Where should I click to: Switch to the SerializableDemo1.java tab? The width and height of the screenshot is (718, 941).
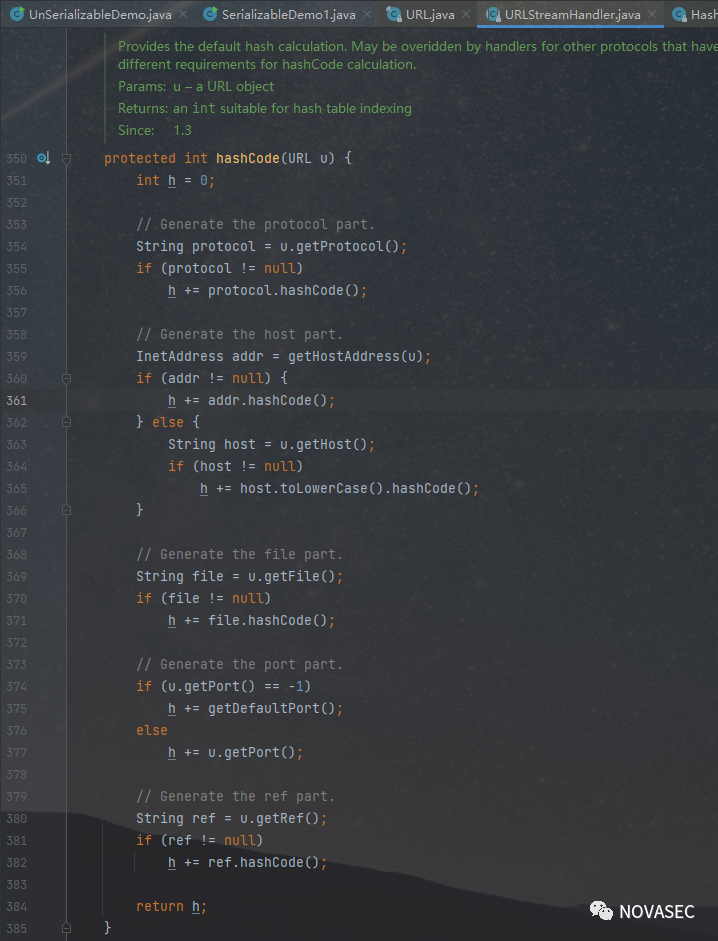[288, 14]
